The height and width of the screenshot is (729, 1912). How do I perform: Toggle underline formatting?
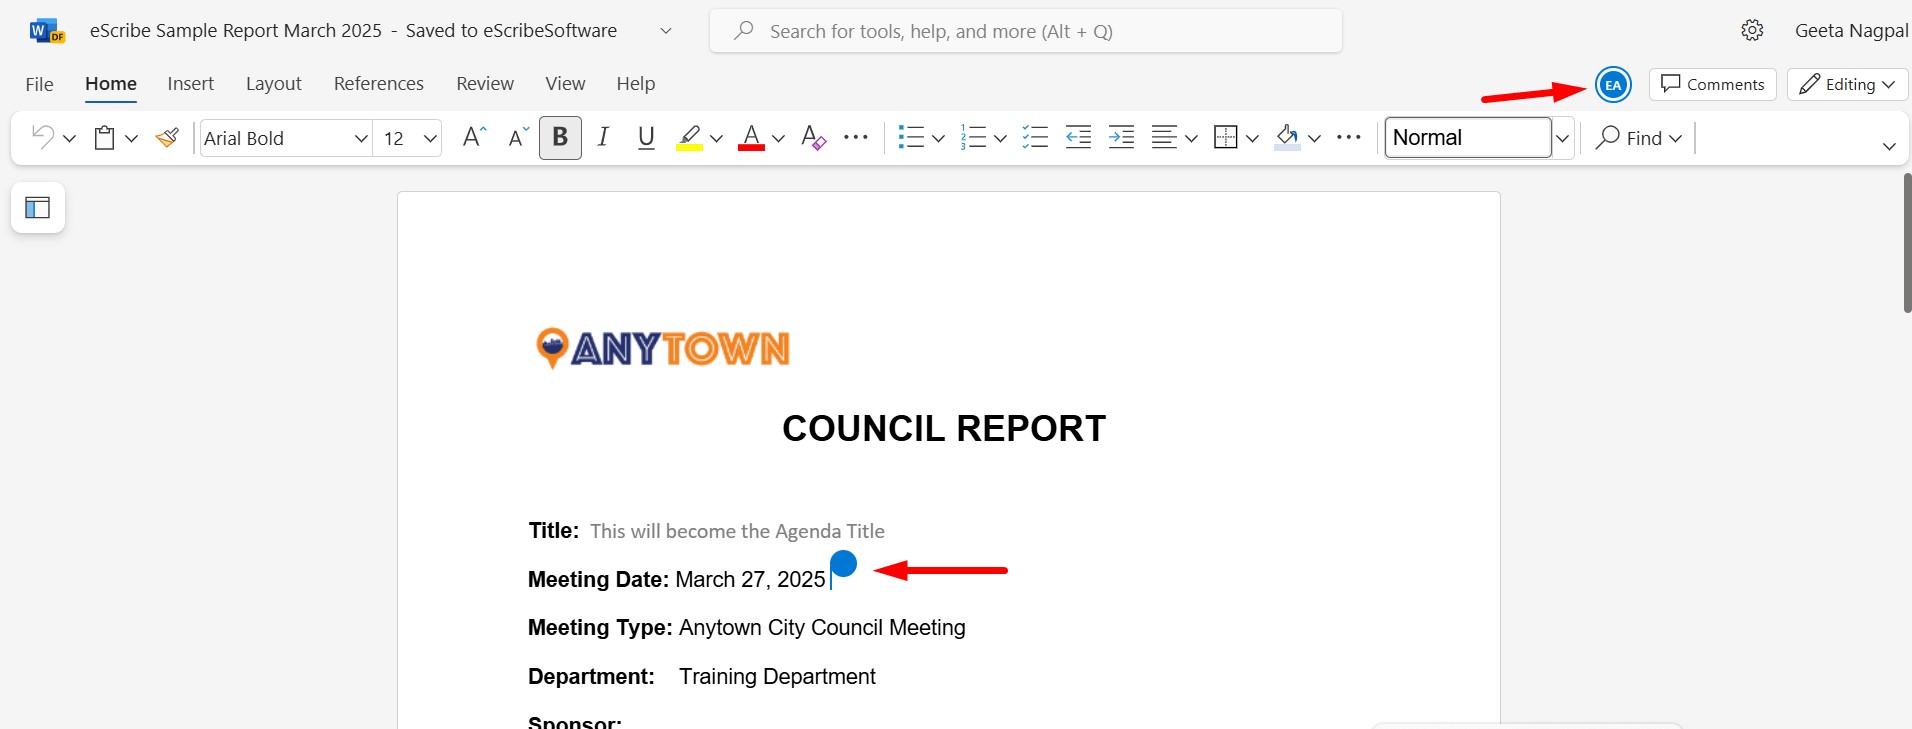(646, 138)
